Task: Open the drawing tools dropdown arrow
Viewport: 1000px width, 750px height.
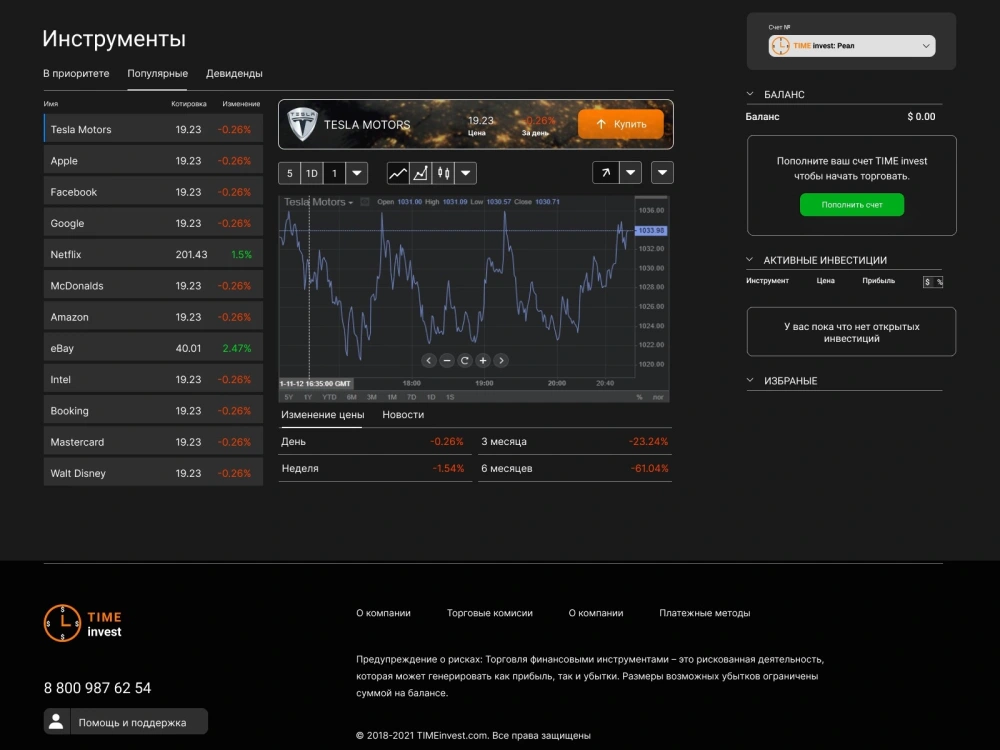Action: [630, 172]
